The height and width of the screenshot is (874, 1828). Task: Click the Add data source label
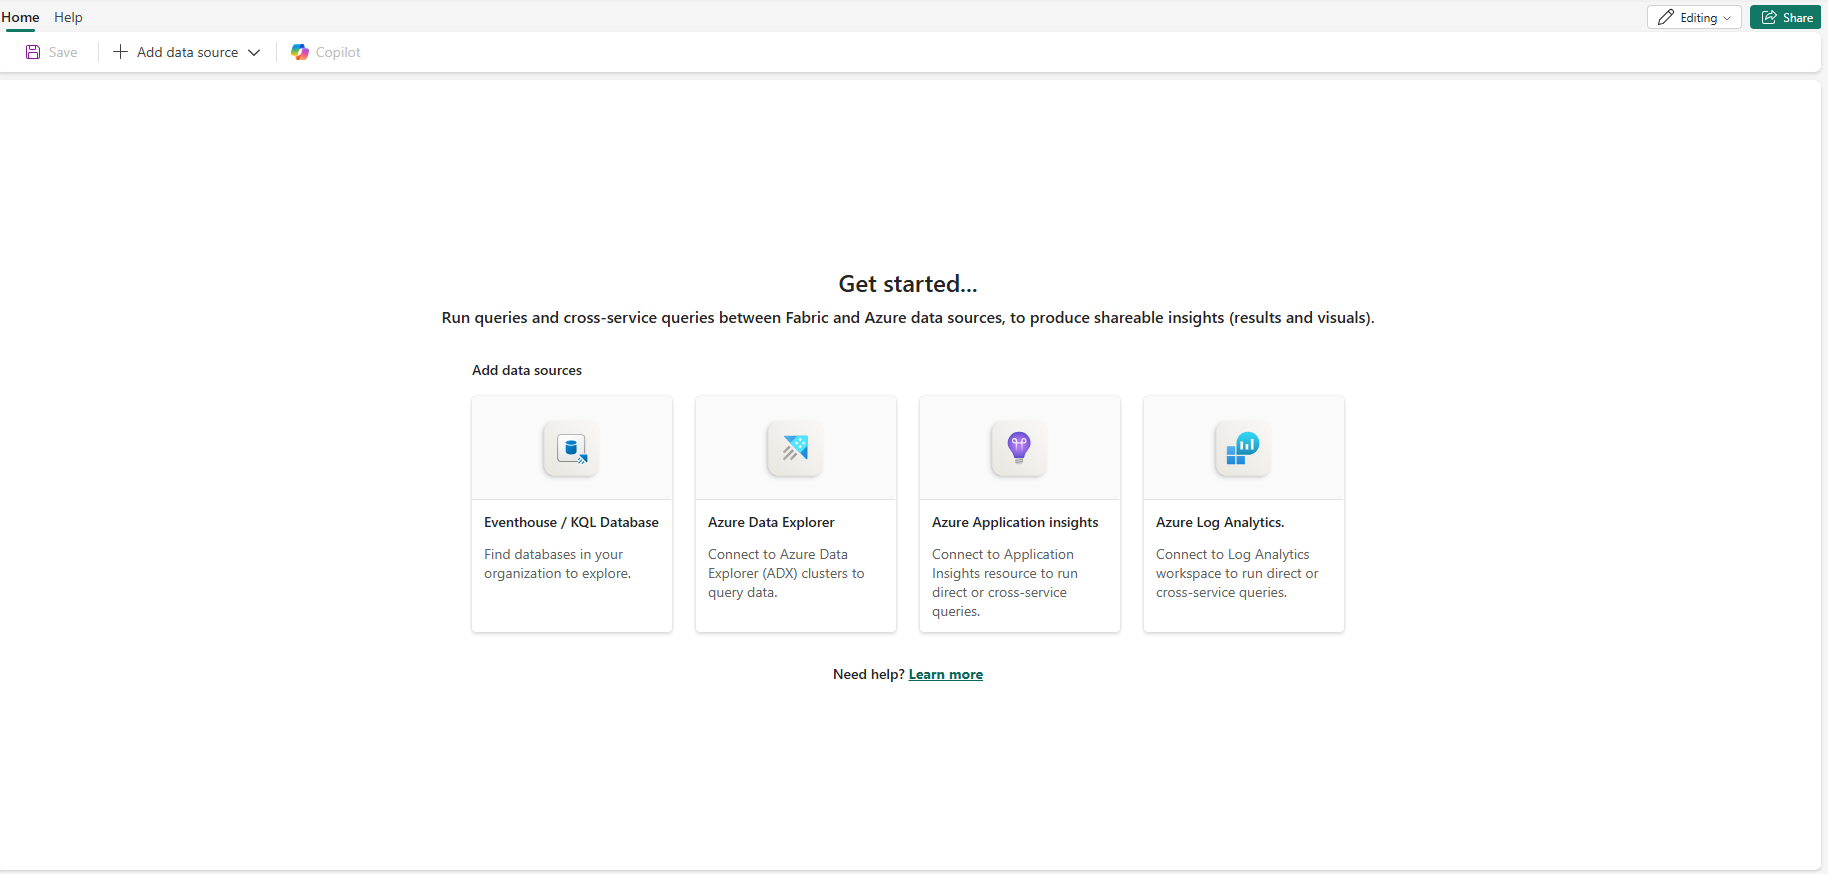pyautogui.click(x=187, y=52)
